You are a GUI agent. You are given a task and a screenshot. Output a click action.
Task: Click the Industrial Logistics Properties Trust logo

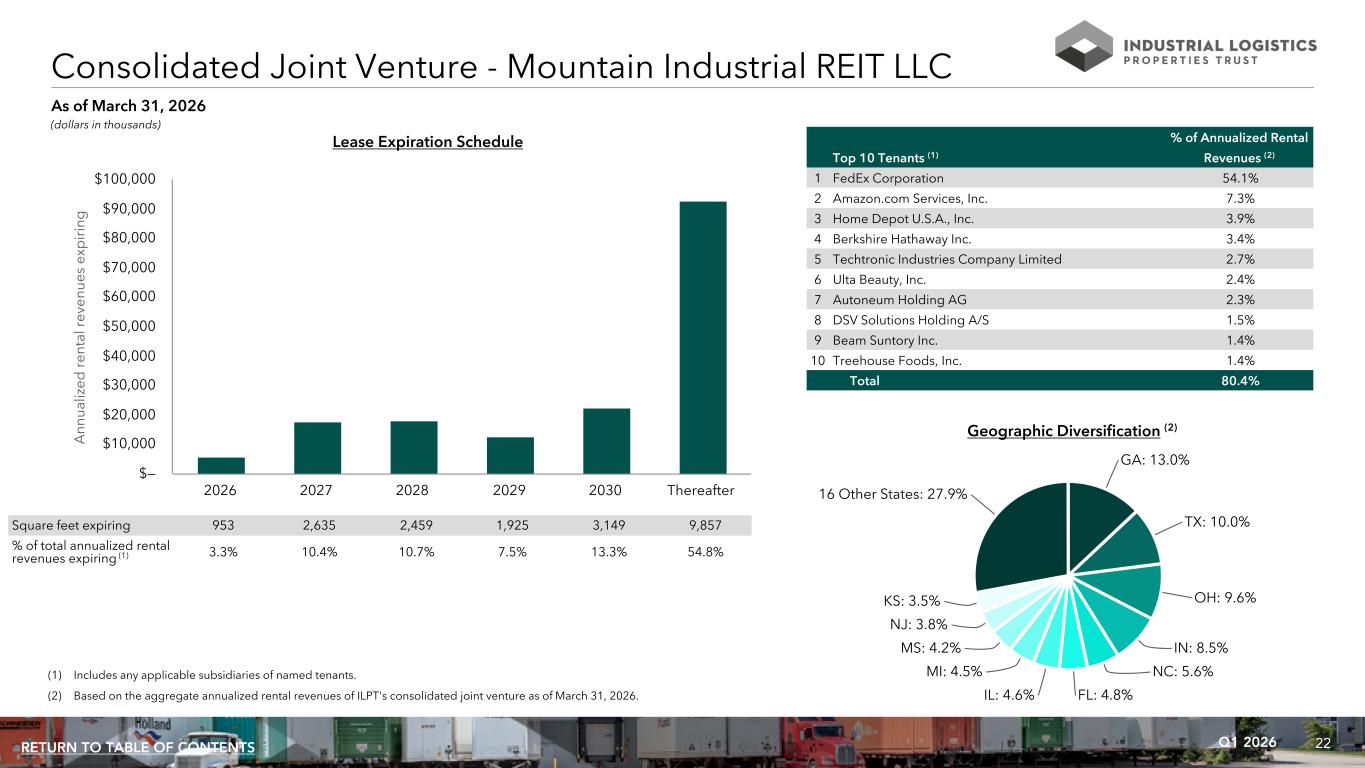click(x=1185, y=47)
